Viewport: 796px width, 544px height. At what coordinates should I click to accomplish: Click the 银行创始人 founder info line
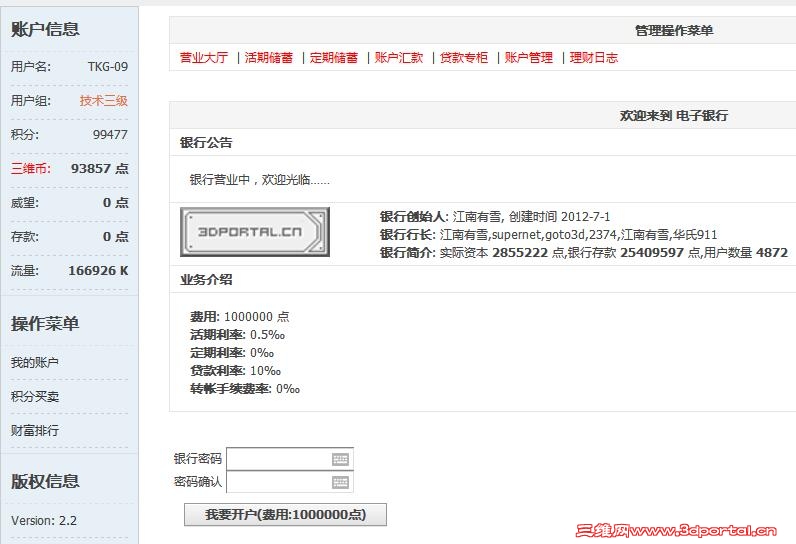(x=495, y=217)
